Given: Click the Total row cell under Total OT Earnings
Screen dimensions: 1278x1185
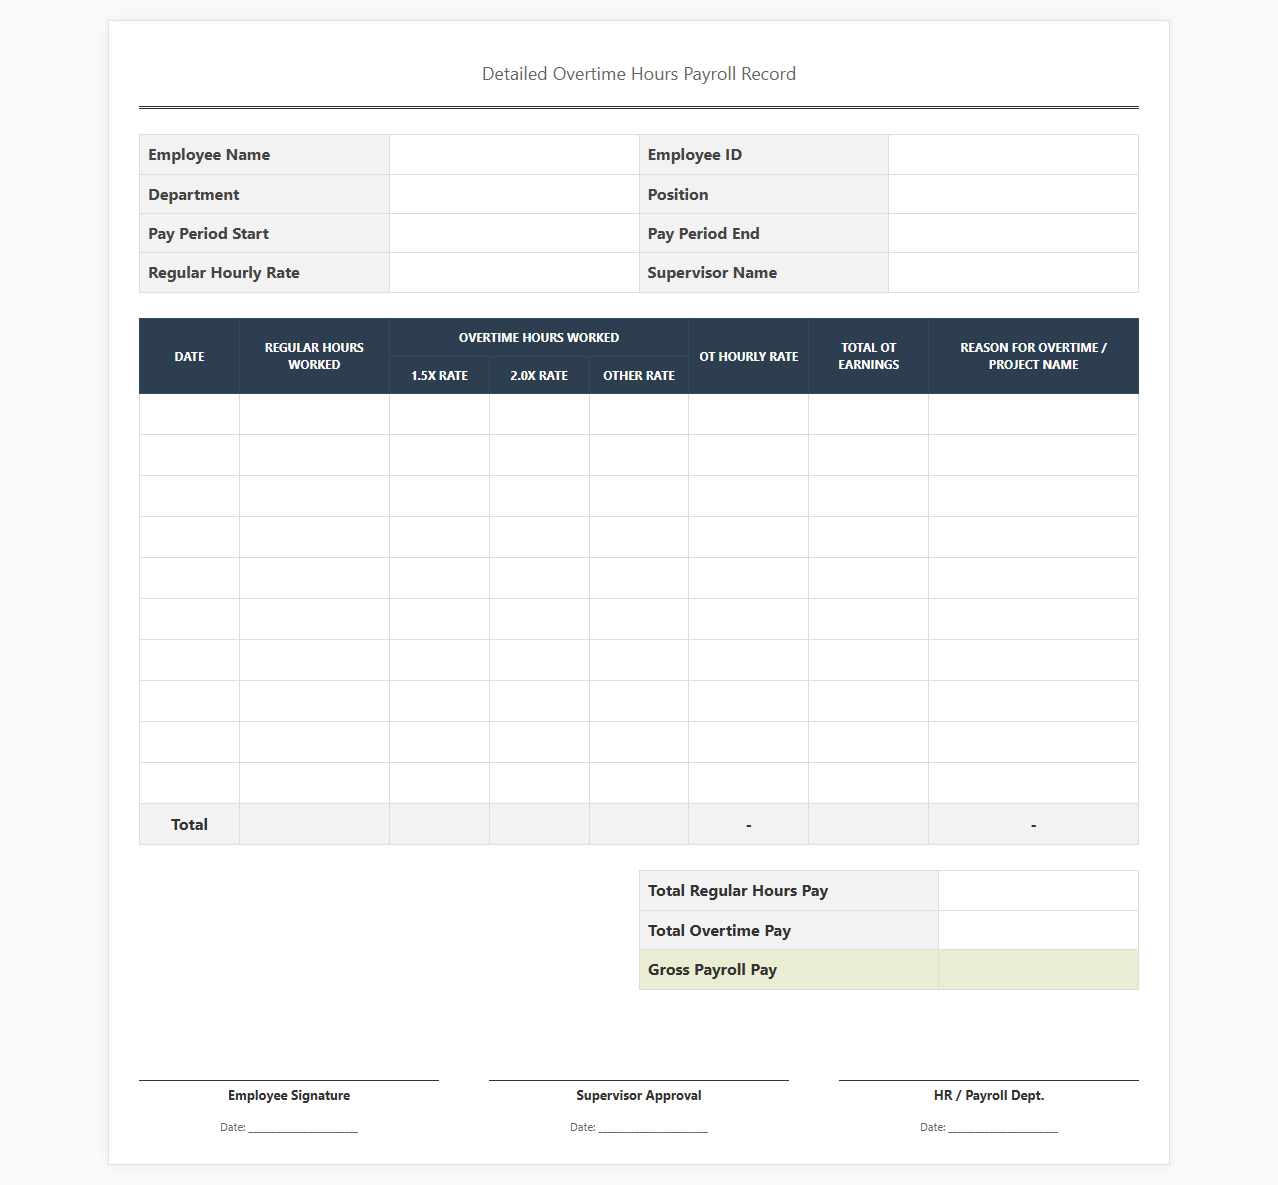Looking at the screenshot, I should point(869,824).
